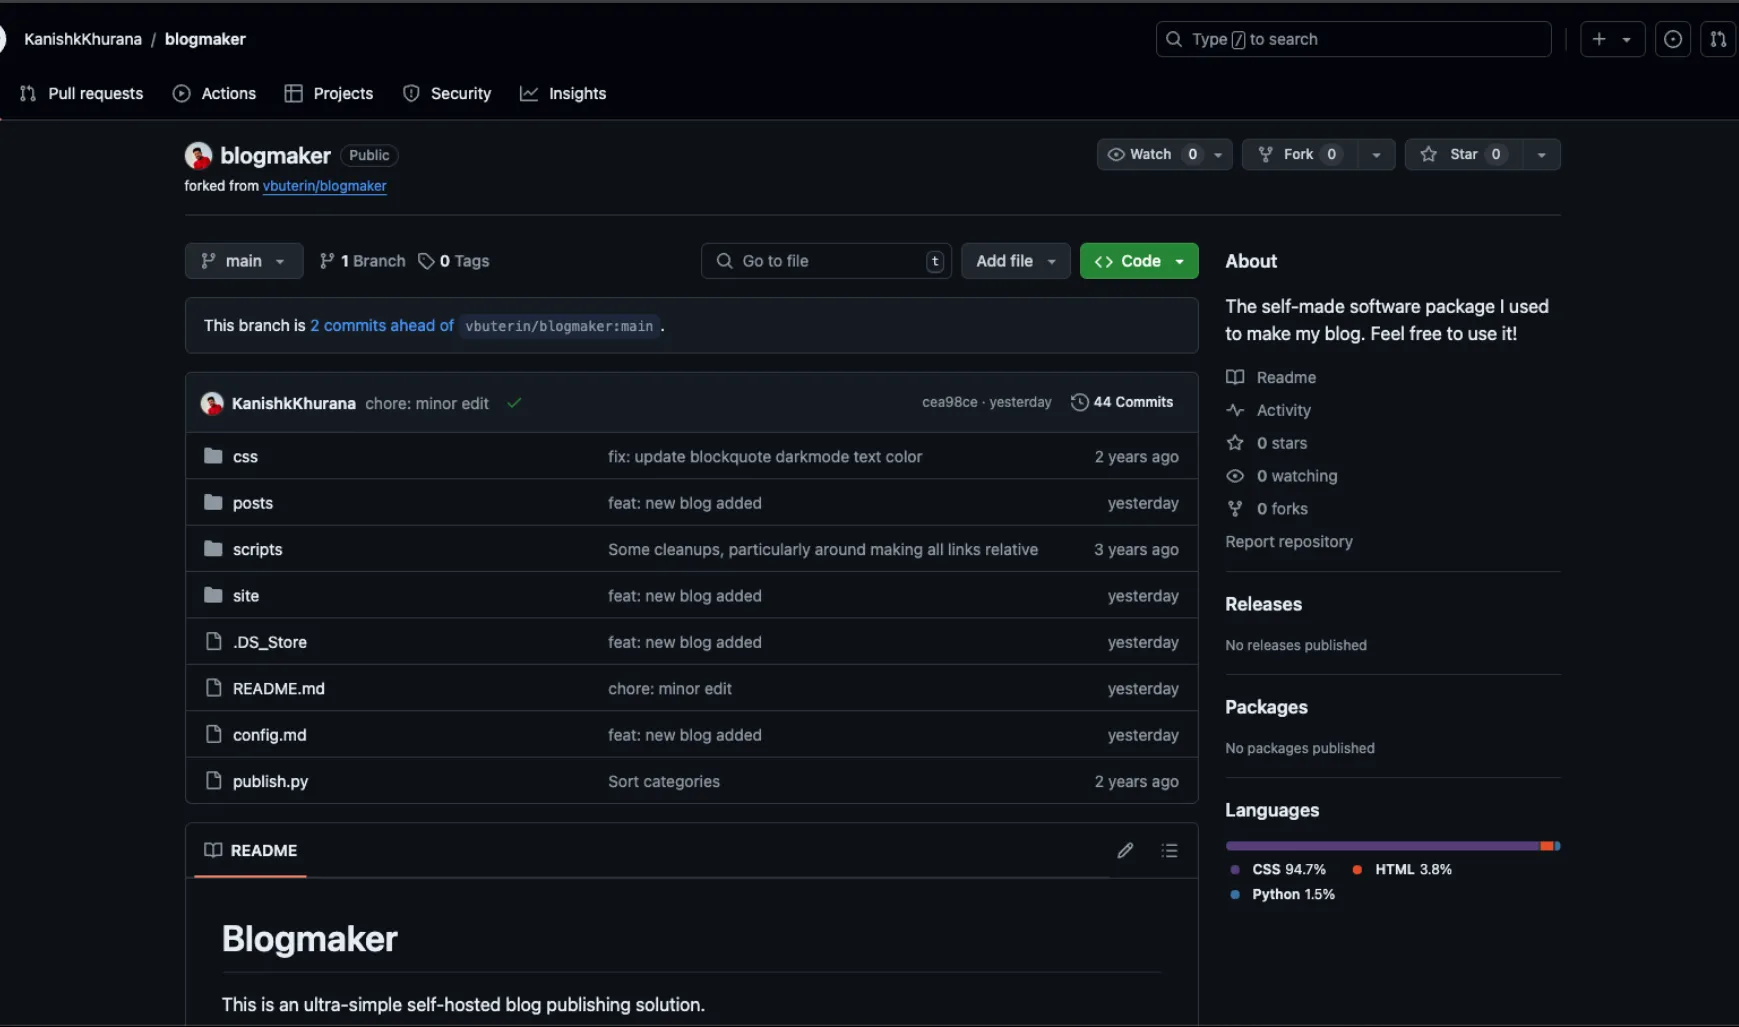This screenshot has width=1739, height=1027.
Task: Open pull requests icon at top right
Action: tap(1717, 39)
